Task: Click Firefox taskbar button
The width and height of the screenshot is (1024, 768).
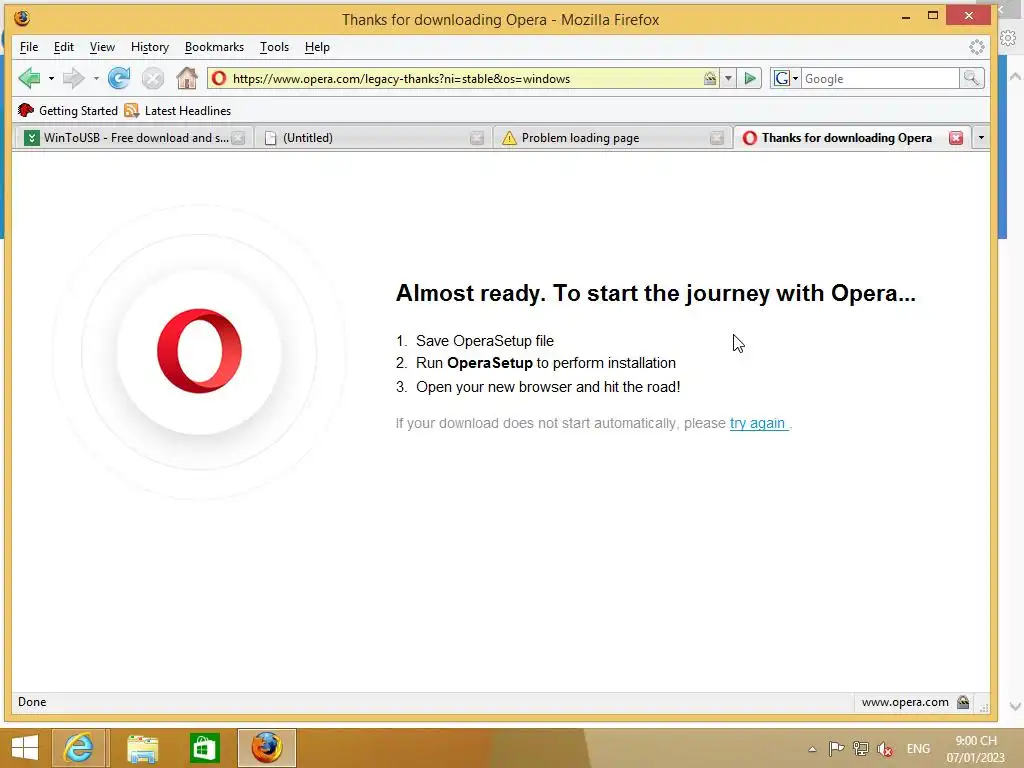Action: tap(266, 748)
